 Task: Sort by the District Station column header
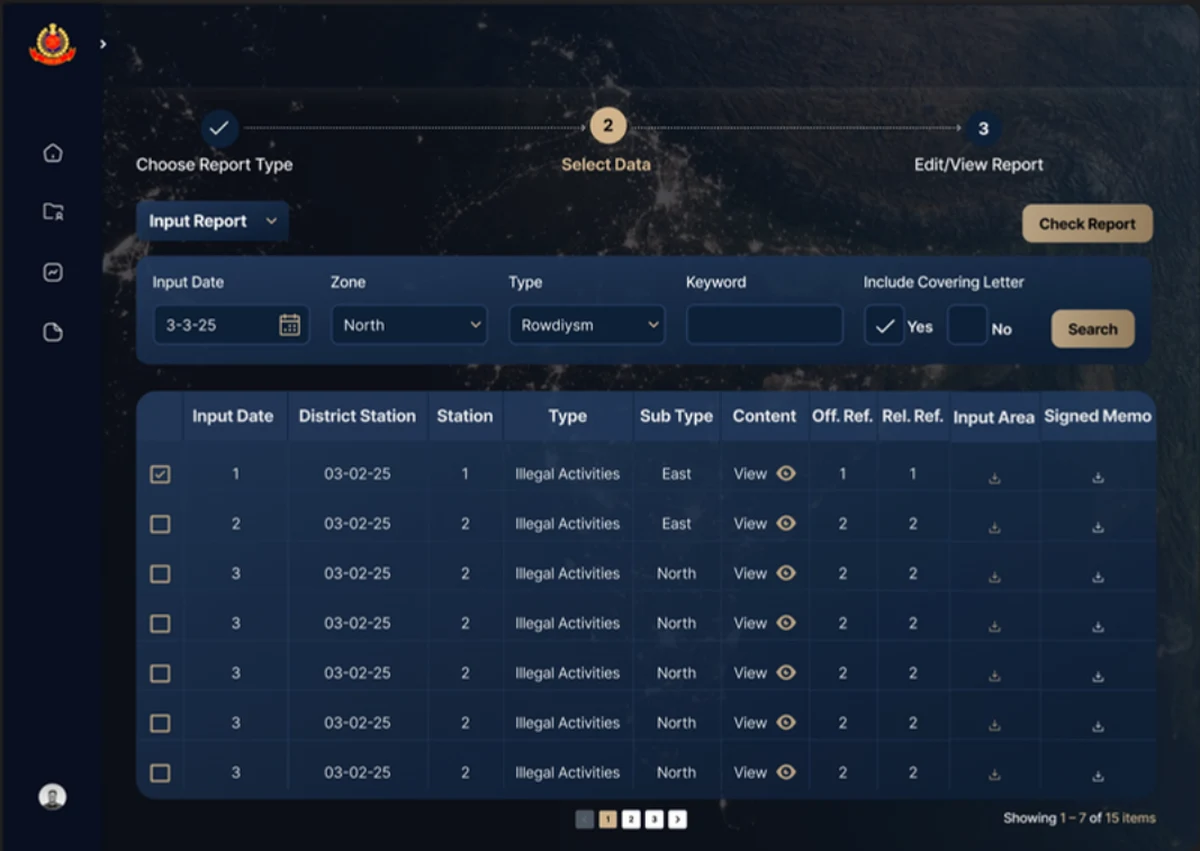357,416
